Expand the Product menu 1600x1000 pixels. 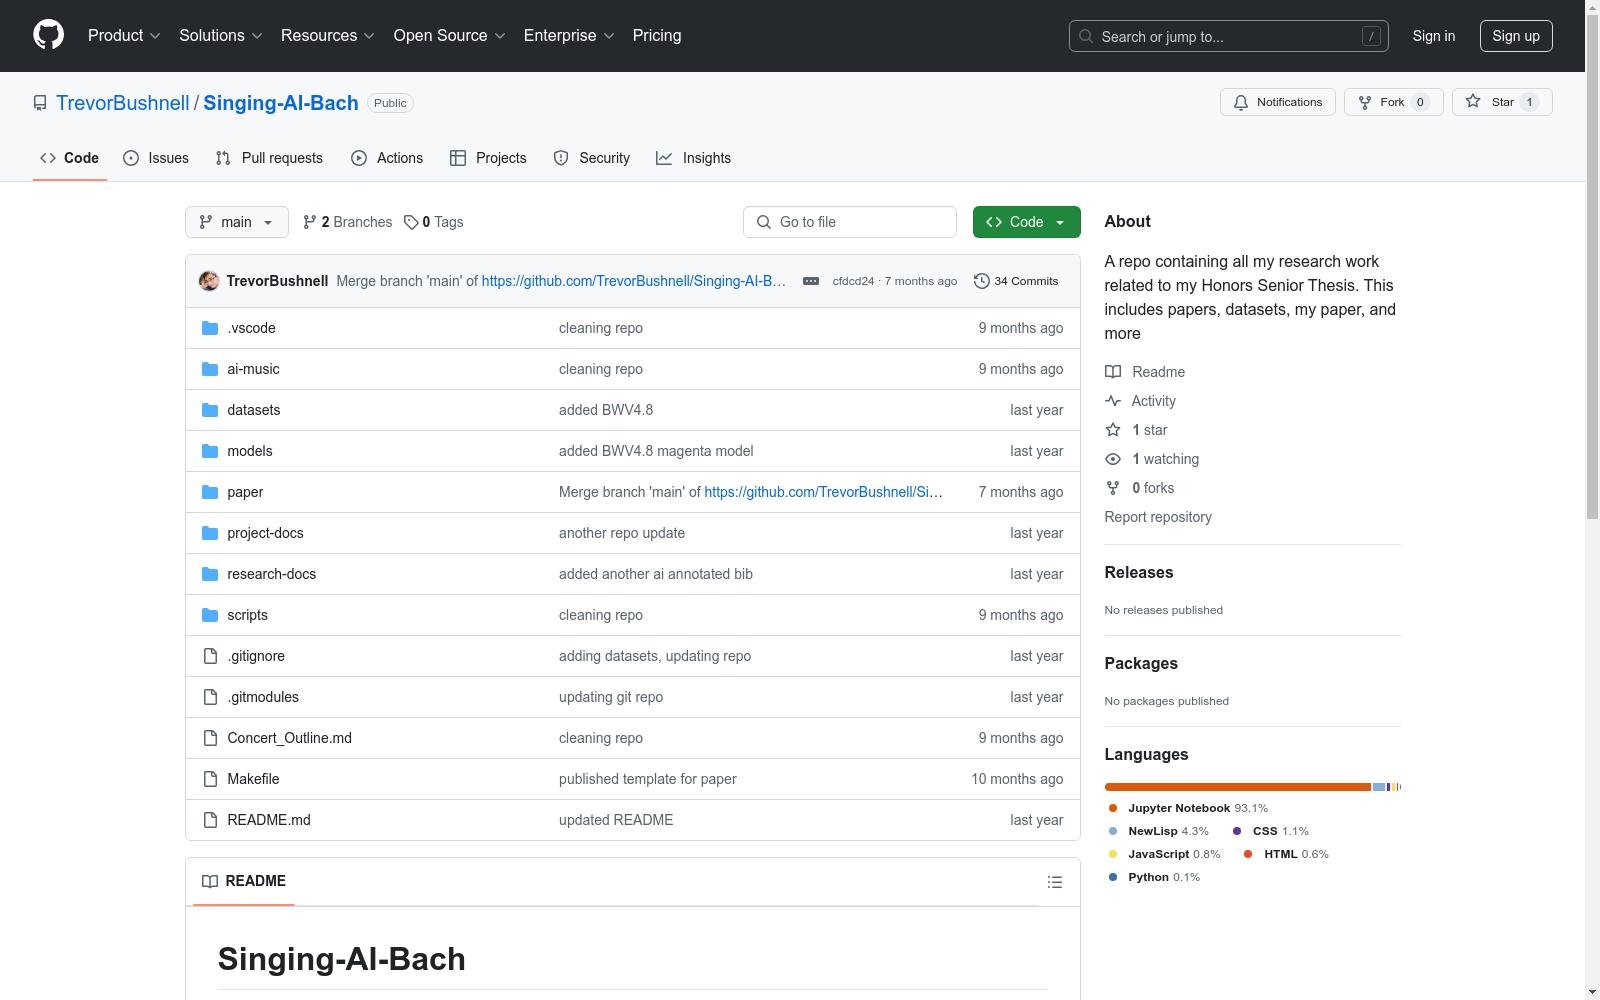click(124, 35)
